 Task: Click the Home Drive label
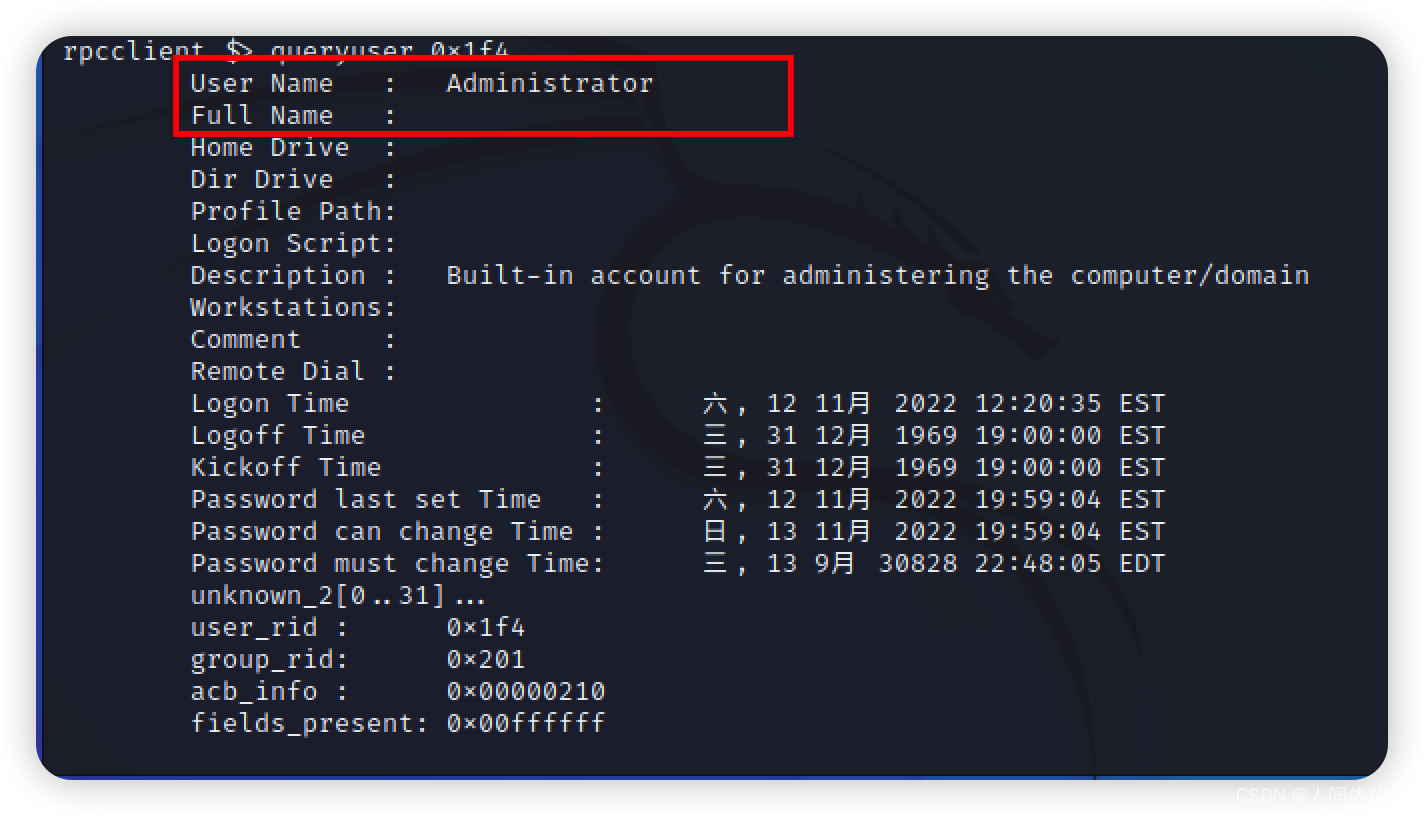(x=269, y=147)
